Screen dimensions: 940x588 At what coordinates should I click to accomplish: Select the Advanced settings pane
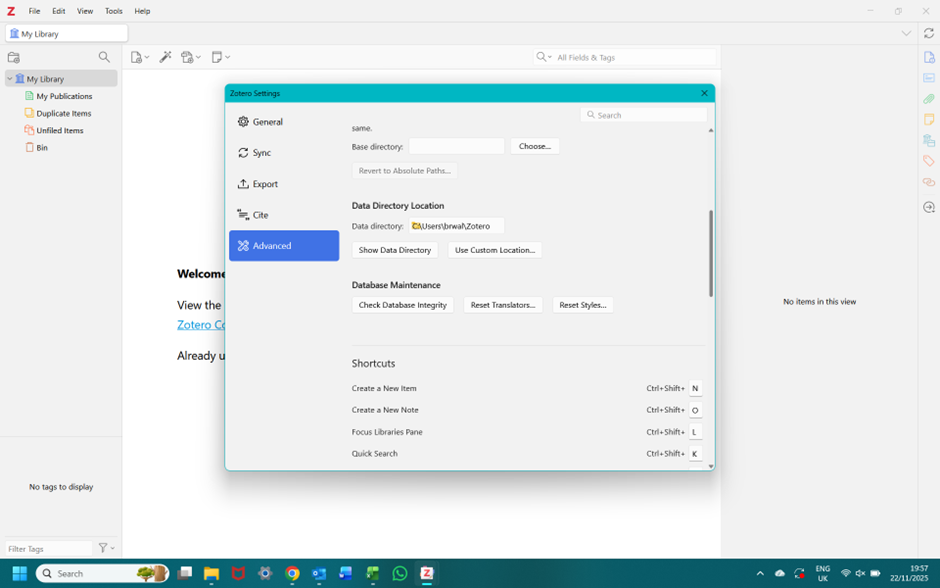click(x=284, y=246)
